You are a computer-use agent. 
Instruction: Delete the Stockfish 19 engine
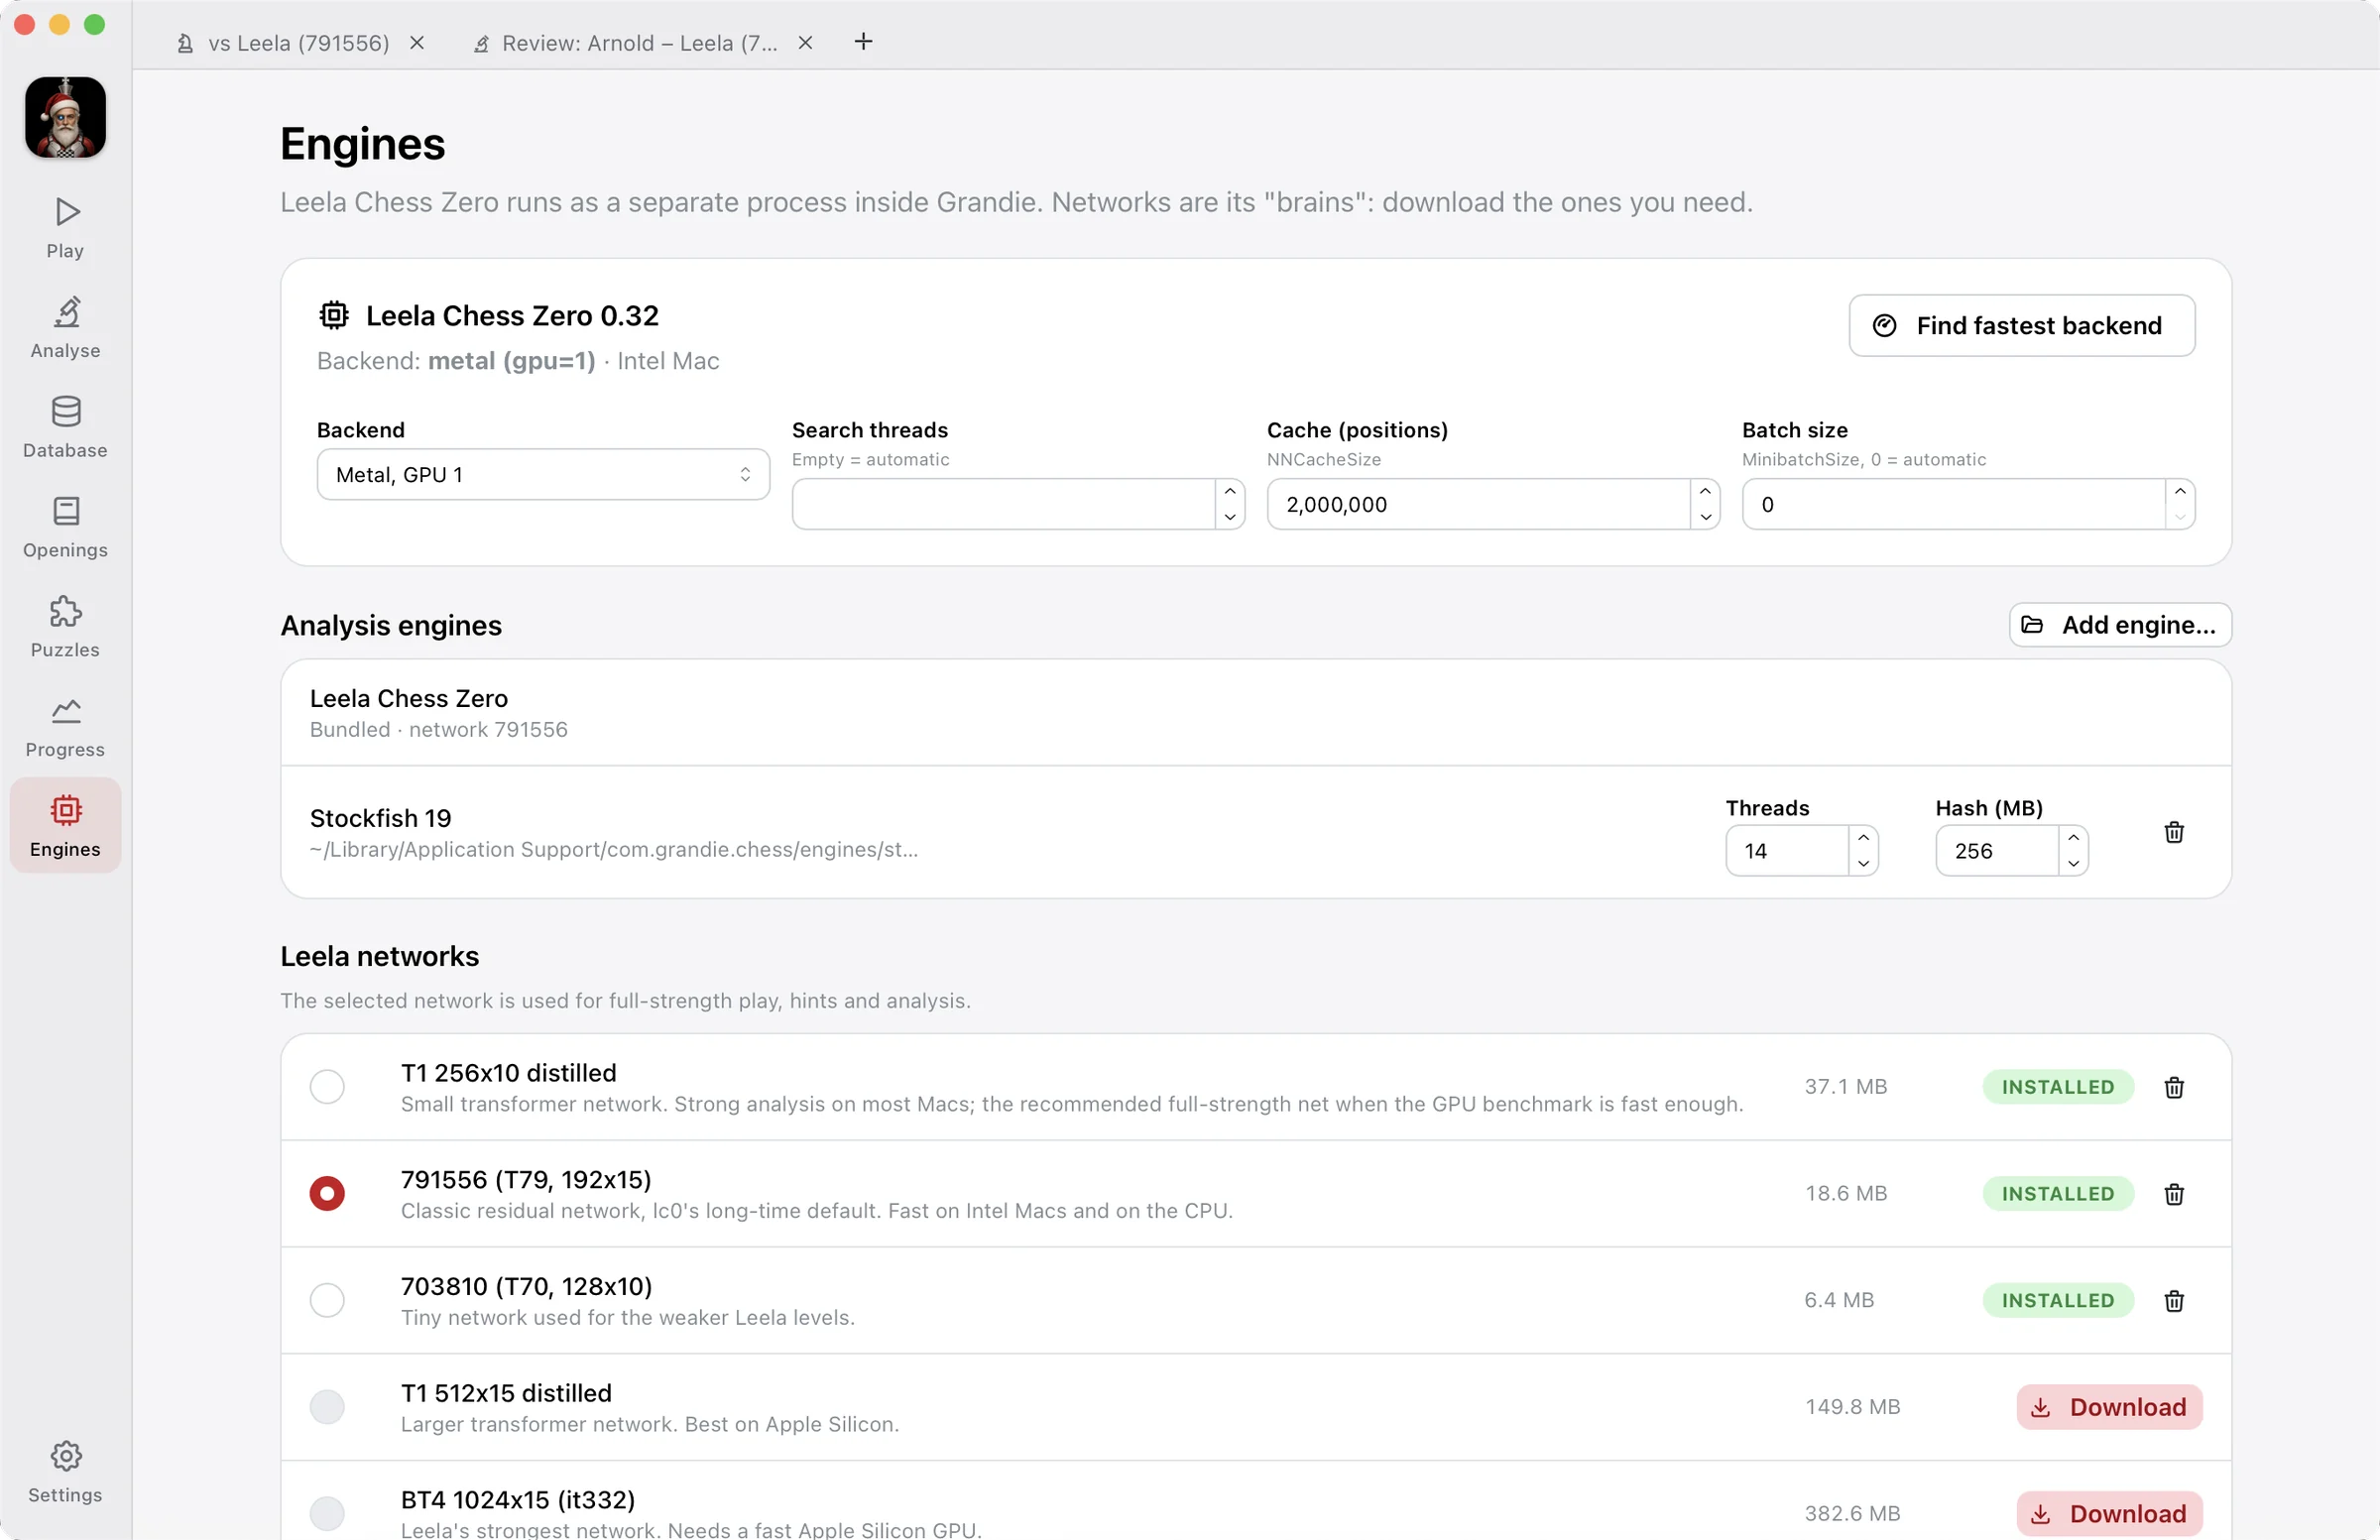tap(2174, 832)
